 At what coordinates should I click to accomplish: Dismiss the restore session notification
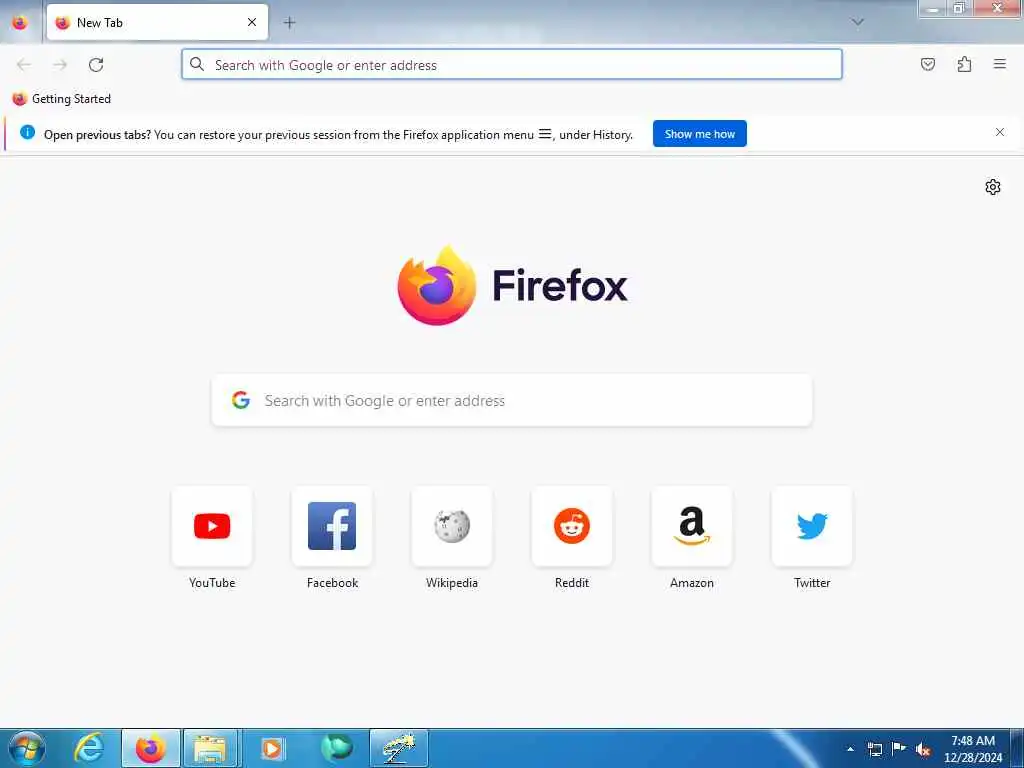[x=1000, y=132]
